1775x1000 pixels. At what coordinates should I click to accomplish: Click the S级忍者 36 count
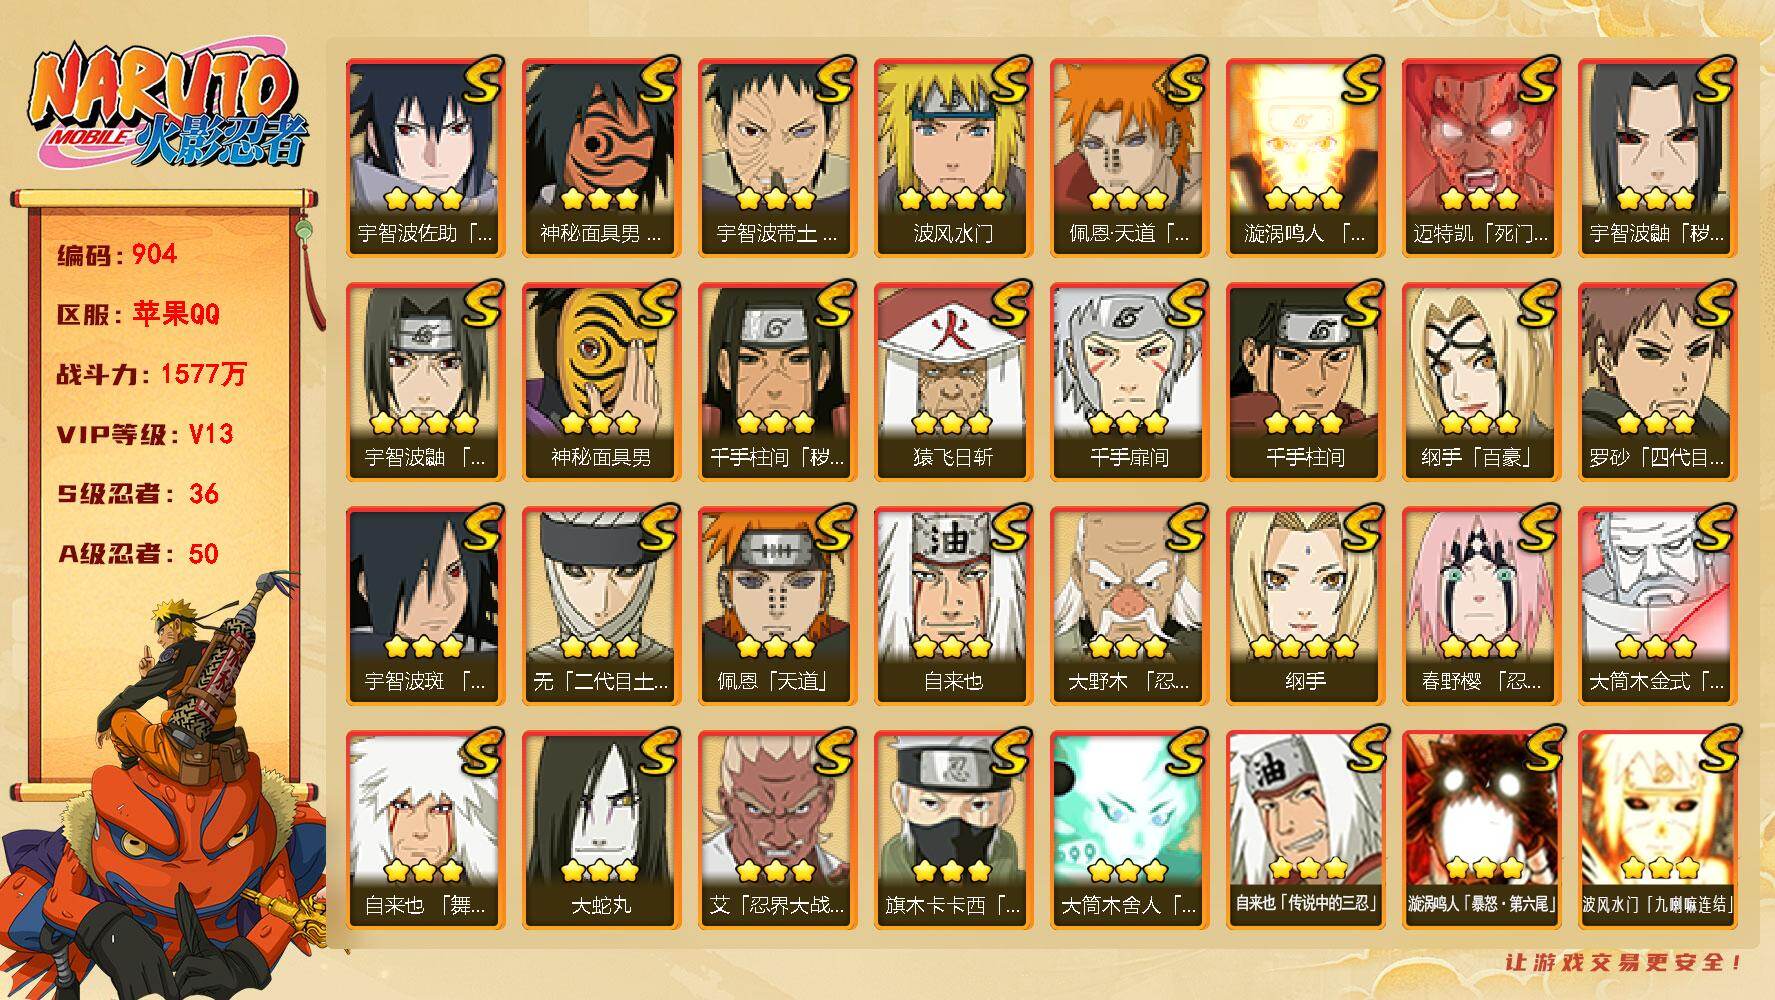tap(138, 494)
